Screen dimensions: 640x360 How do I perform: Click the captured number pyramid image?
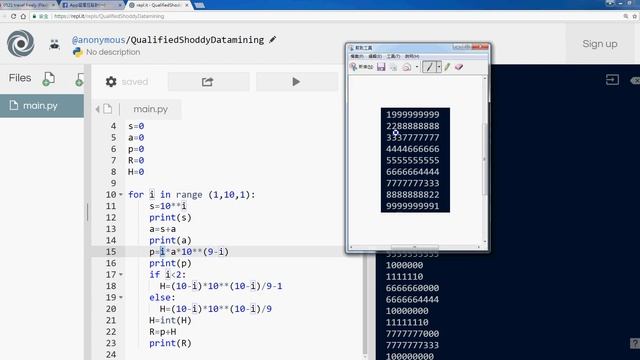415,160
